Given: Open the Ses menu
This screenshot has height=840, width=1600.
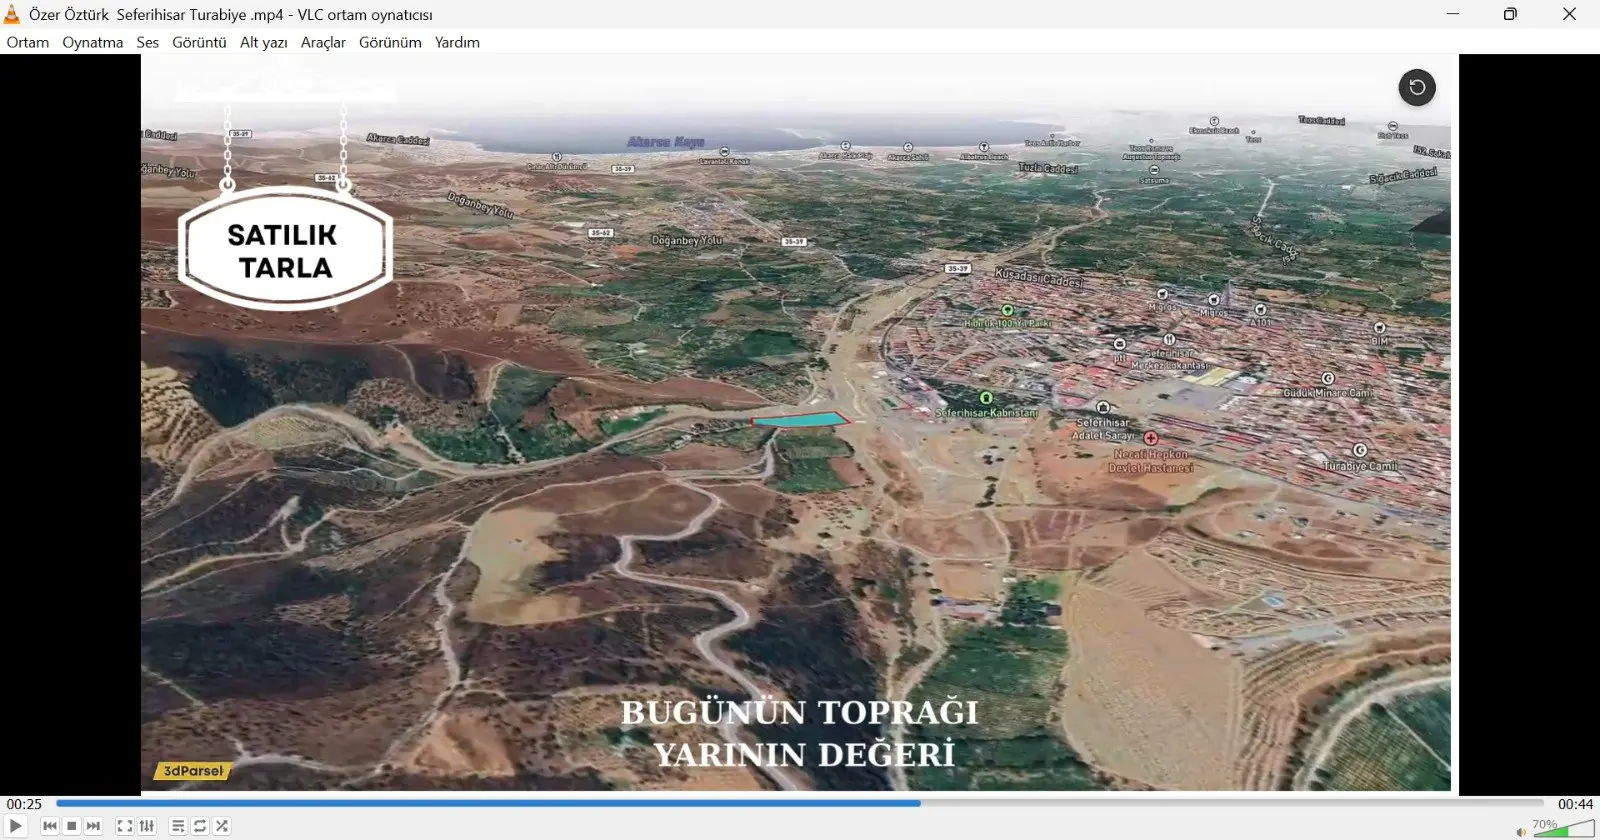Looking at the screenshot, I should pyautogui.click(x=148, y=42).
